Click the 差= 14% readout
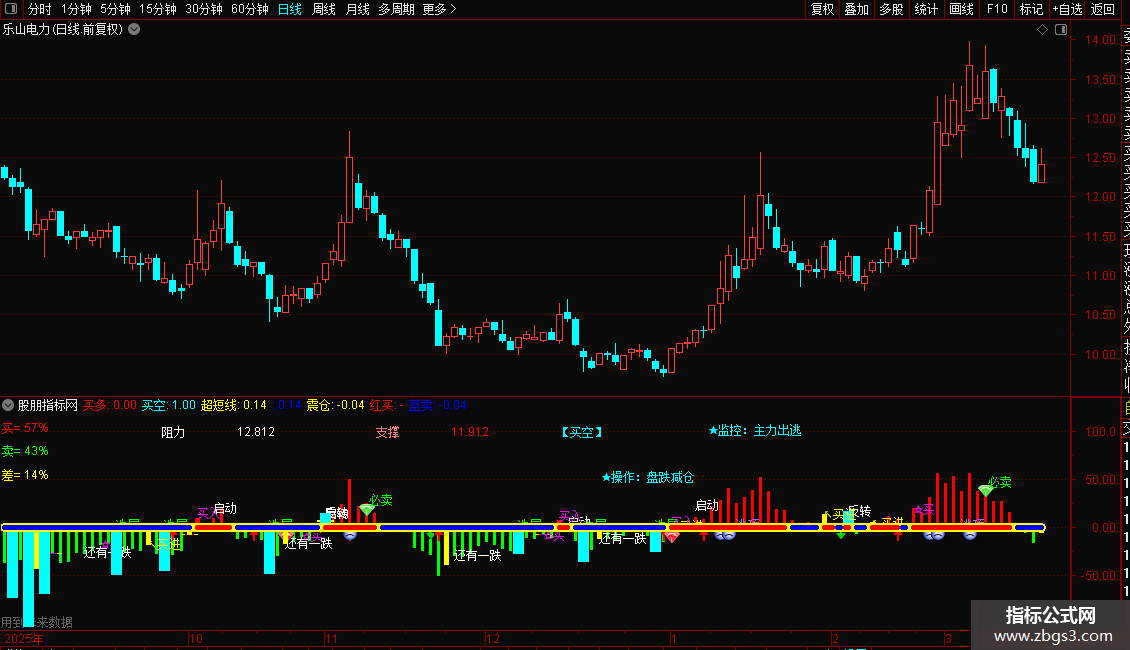Viewport: 1130px width, 650px height. (25, 475)
